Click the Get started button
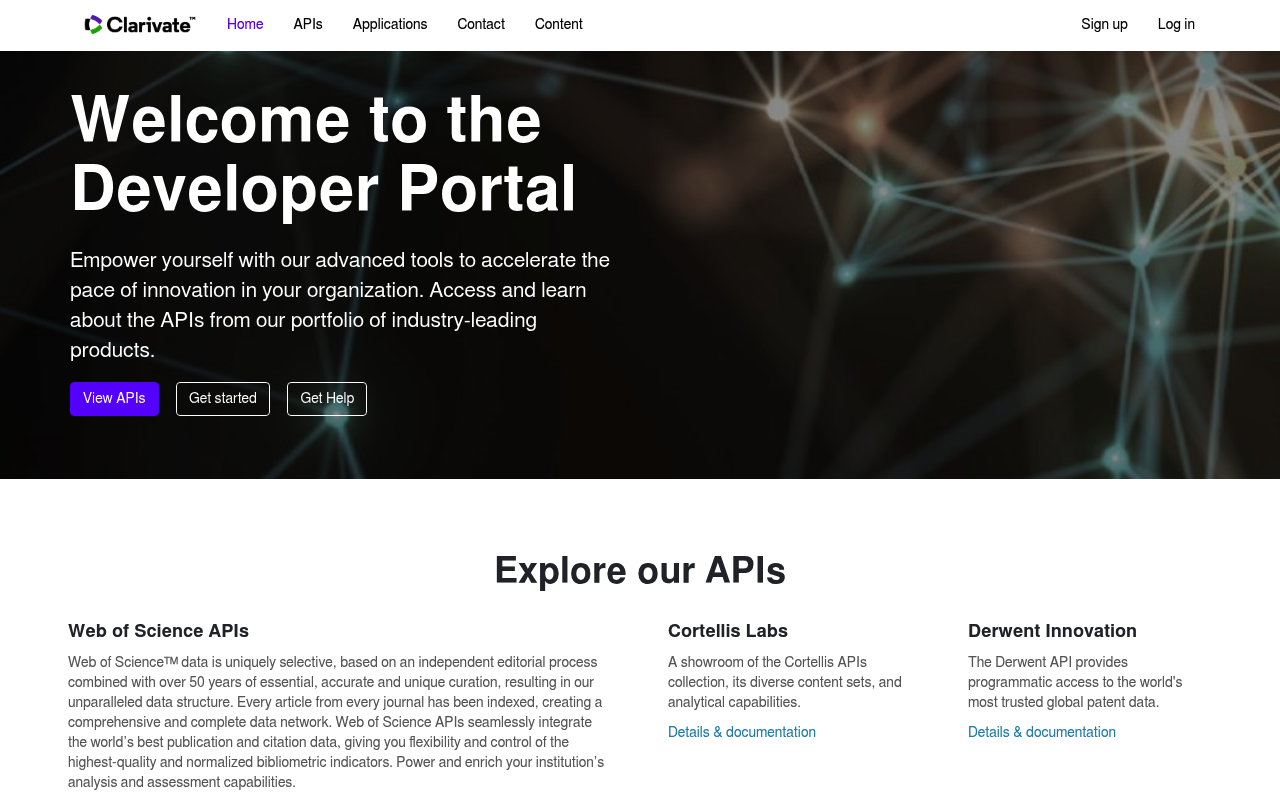1280x800 pixels. click(x=223, y=399)
